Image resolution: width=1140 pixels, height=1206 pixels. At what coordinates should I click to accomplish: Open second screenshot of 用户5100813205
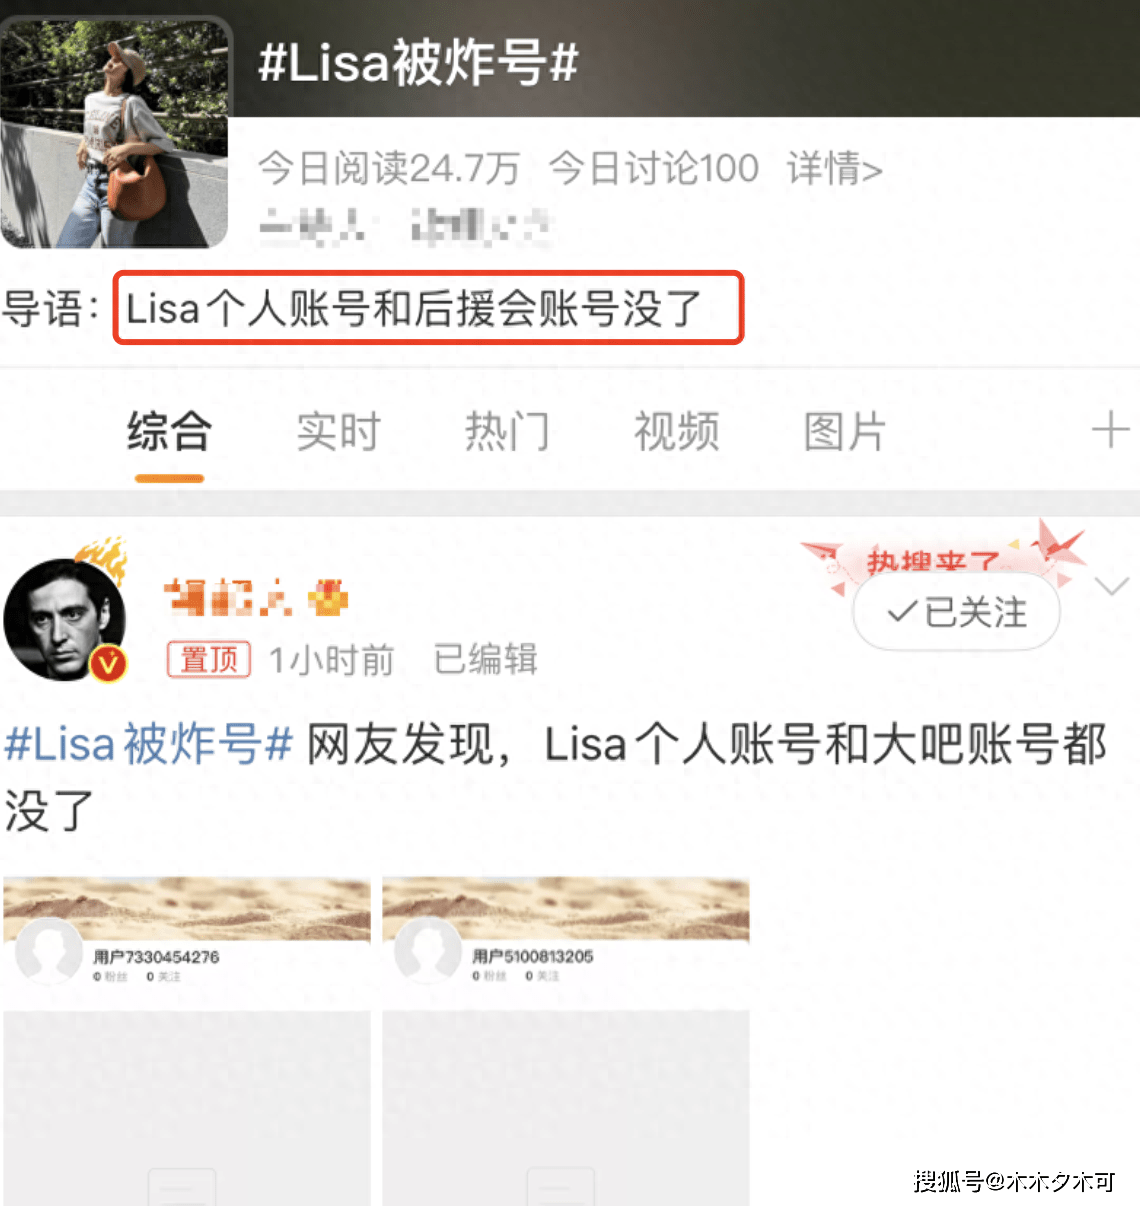tap(566, 1041)
